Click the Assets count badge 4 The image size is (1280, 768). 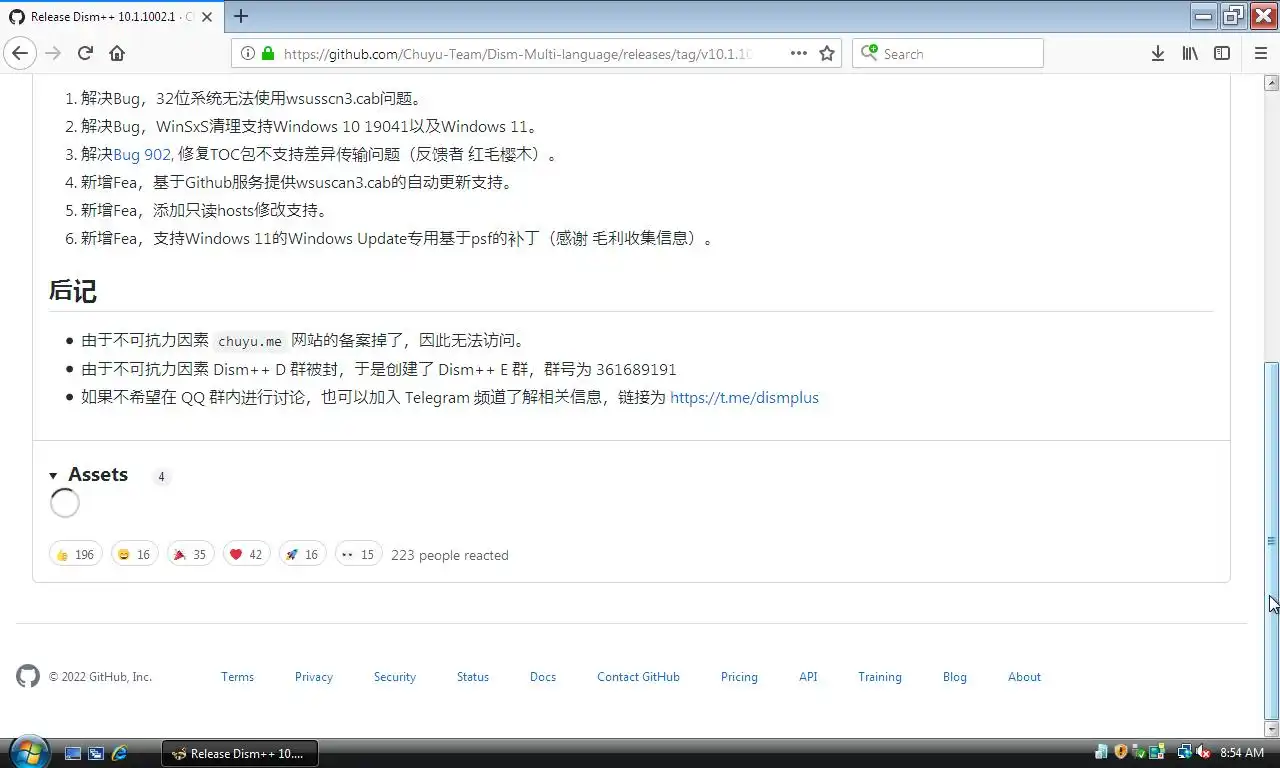click(161, 477)
